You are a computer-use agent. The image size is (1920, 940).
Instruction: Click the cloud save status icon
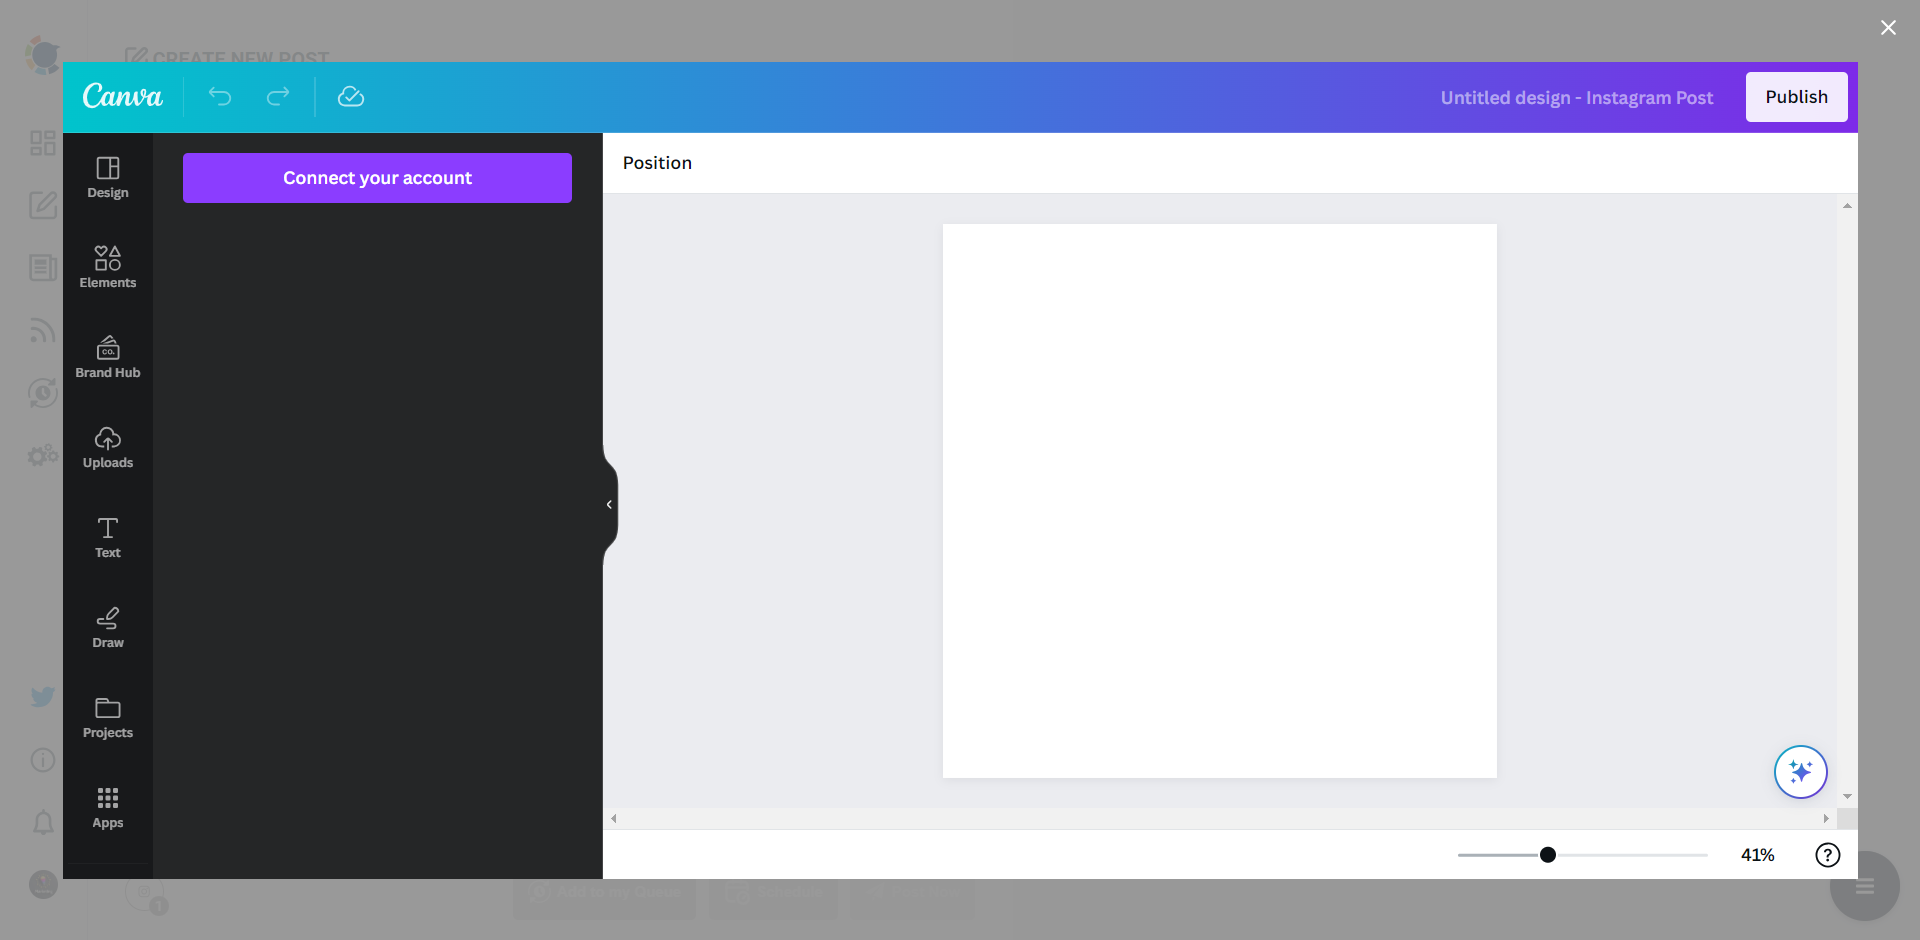click(x=351, y=96)
